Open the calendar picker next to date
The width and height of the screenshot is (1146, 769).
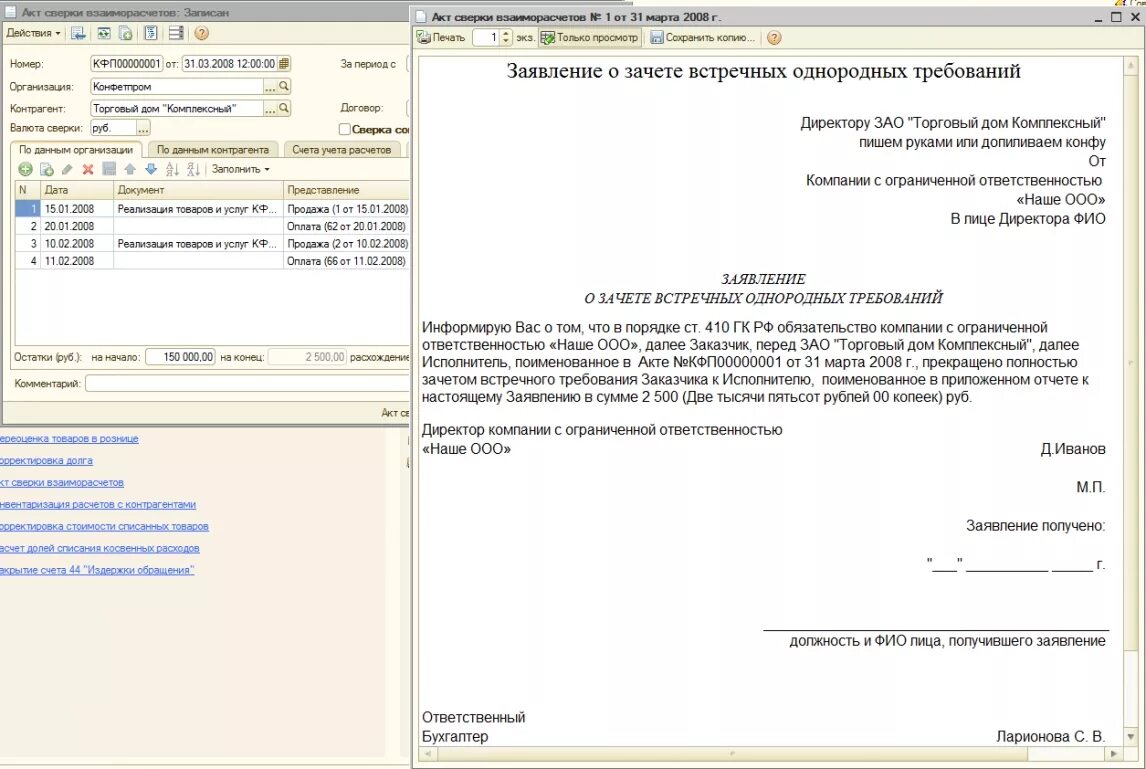(284, 64)
